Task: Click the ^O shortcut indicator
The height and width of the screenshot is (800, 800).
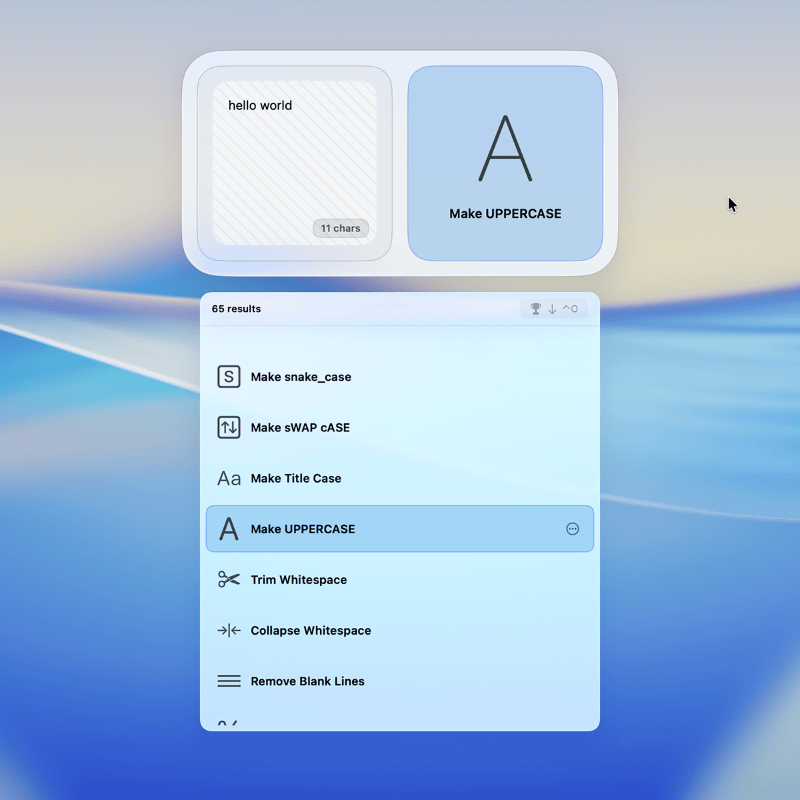Action: coord(570,309)
